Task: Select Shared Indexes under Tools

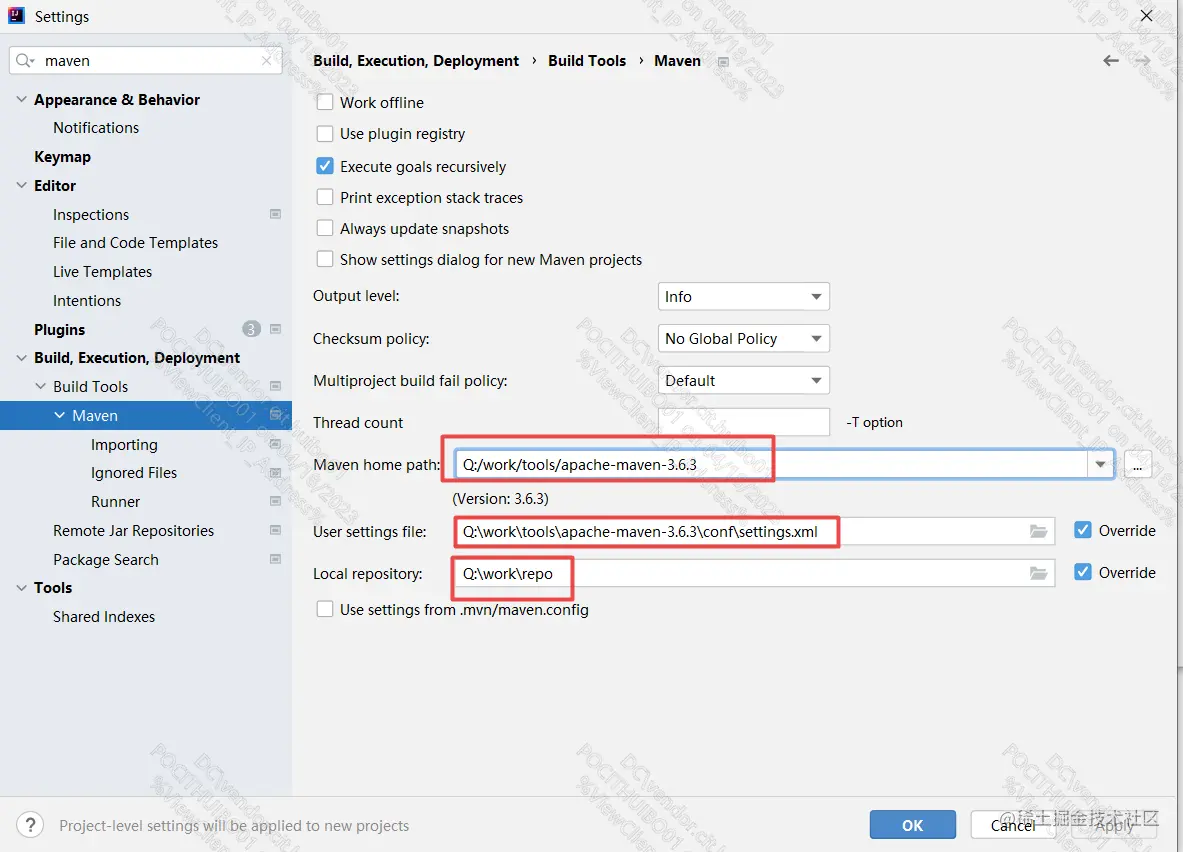Action: [104, 617]
